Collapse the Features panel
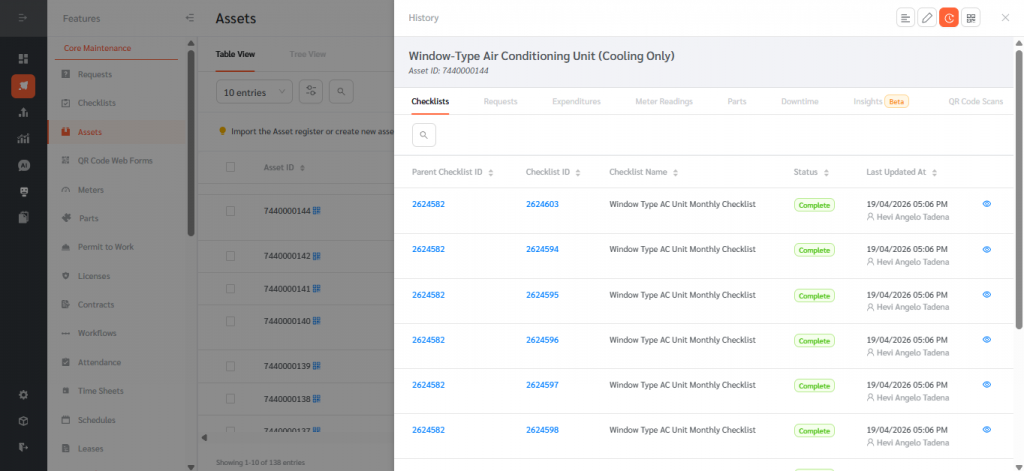 [190, 18]
